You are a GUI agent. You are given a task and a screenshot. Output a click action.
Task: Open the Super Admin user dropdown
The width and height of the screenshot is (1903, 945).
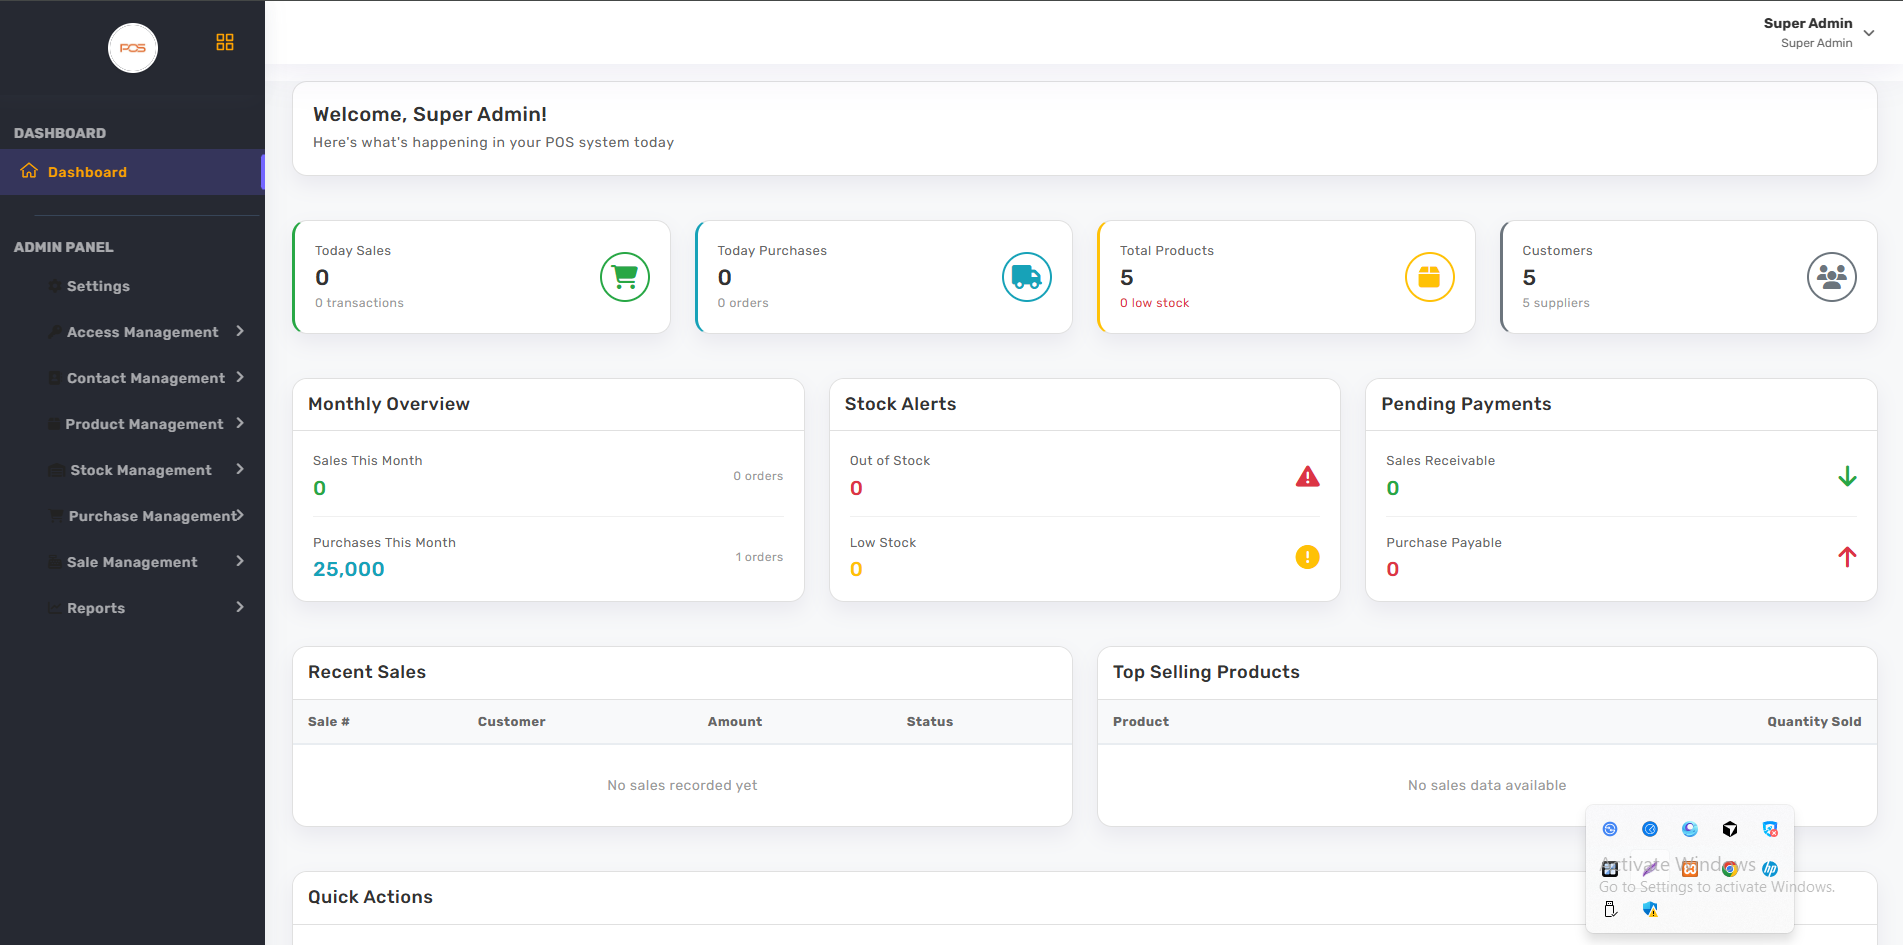pyautogui.click(x=1868, y=33)
